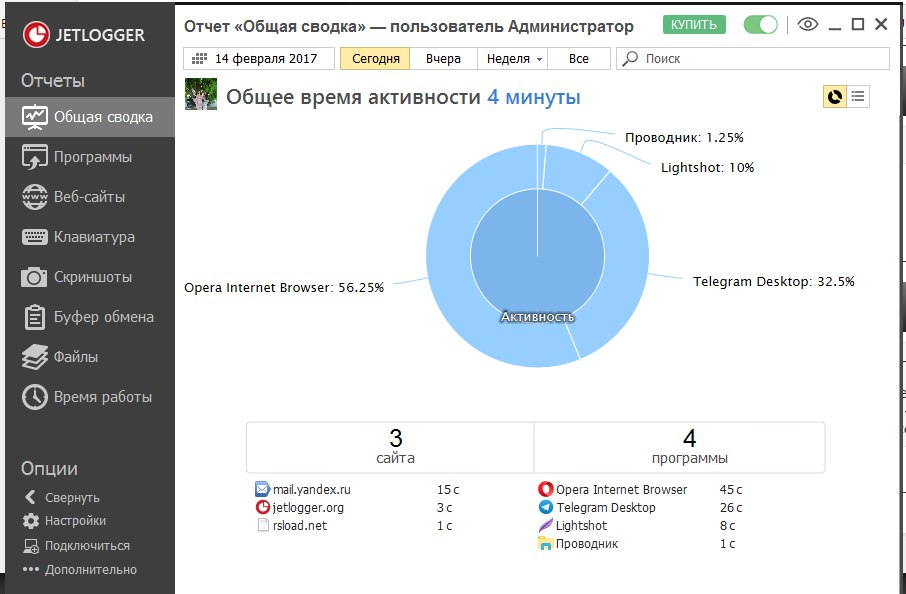Screen dimensions: 906x594
Task: Click the user avatar thumbnail
Action: pyautogui.click(x=200, y=94)
